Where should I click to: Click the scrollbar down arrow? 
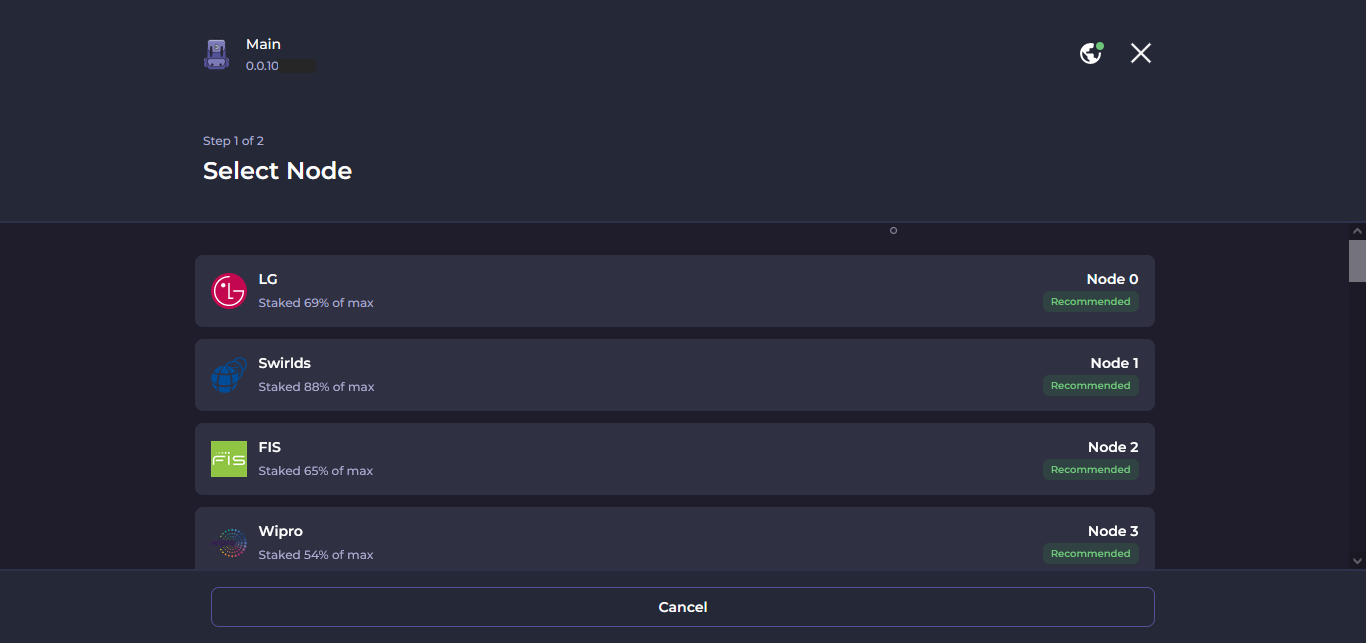click(1357, 561)
